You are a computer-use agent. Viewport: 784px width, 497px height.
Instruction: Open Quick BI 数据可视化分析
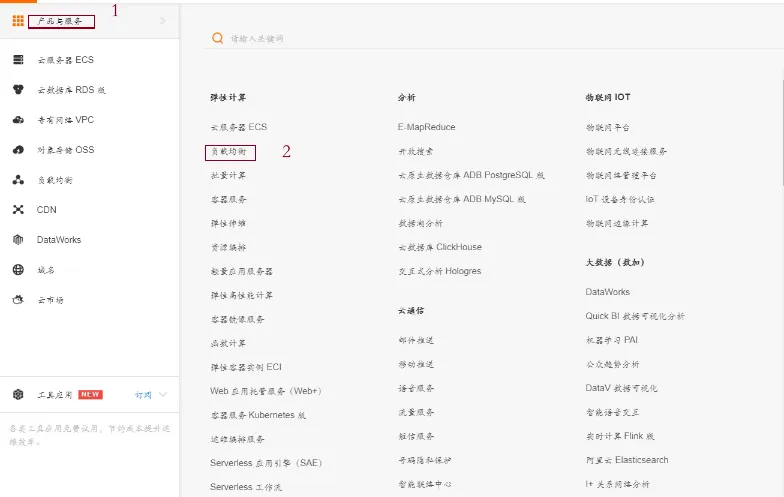[x=635, y=316]
